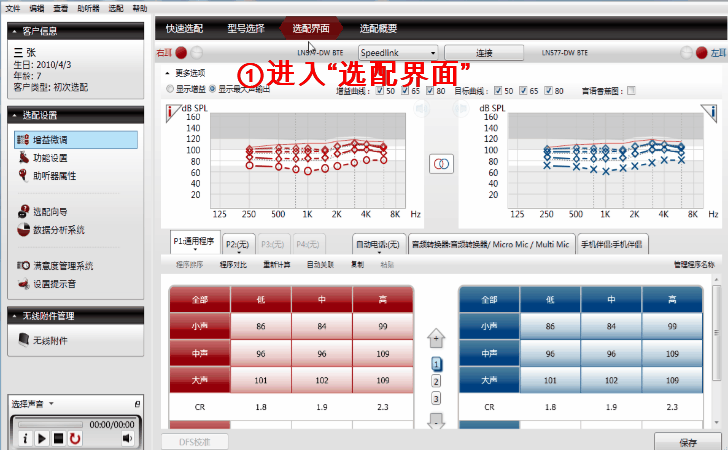Viewport: 728px width, 450px height.
Task: Click the 连接 connect button
Action: click(484, 53)
